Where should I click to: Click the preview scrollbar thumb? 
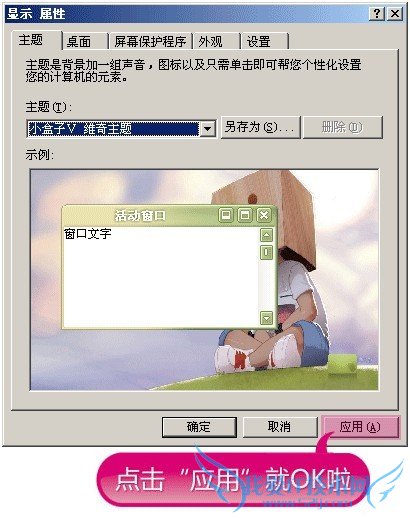pyautogui.click(x=266, y=252)
